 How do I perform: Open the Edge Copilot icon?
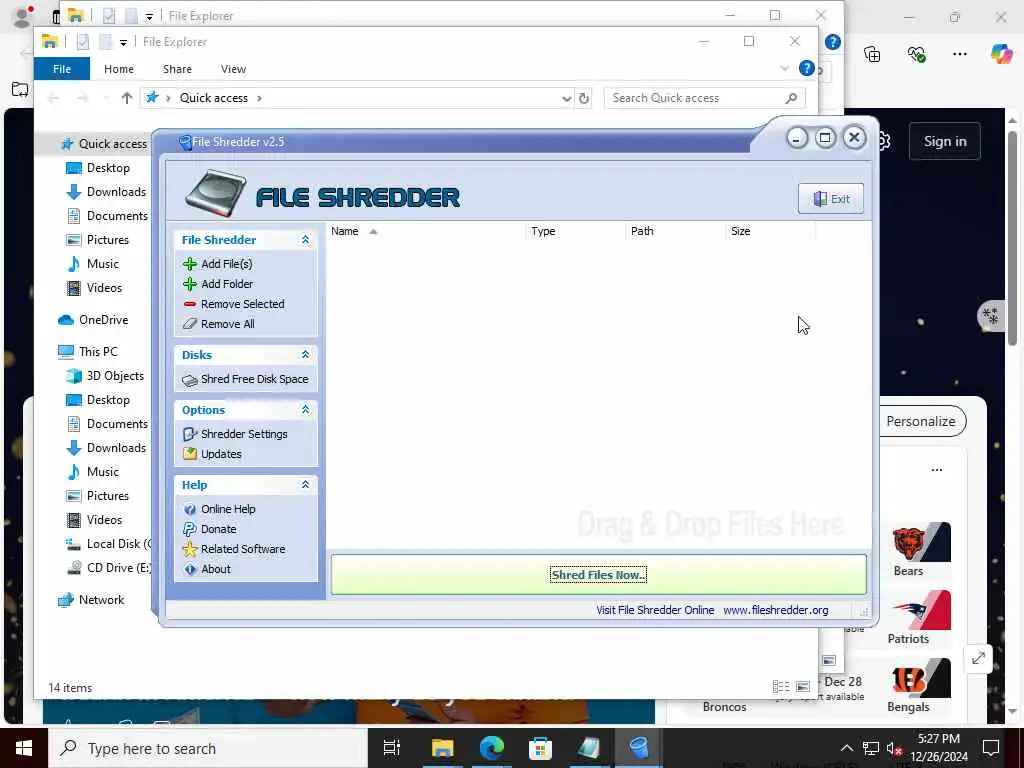pos(1001,54)
